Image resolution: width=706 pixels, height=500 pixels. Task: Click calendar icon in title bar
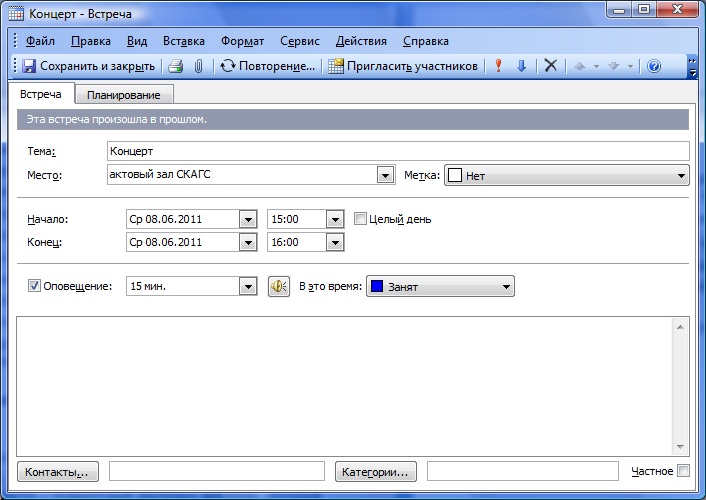16,14
